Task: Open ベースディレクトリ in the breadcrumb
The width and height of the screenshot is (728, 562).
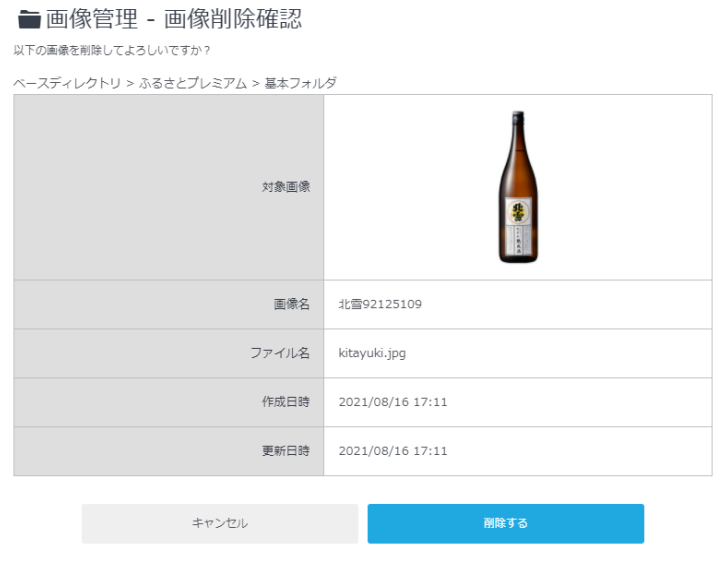Action: pyautogui.click(x=66, y=83)
